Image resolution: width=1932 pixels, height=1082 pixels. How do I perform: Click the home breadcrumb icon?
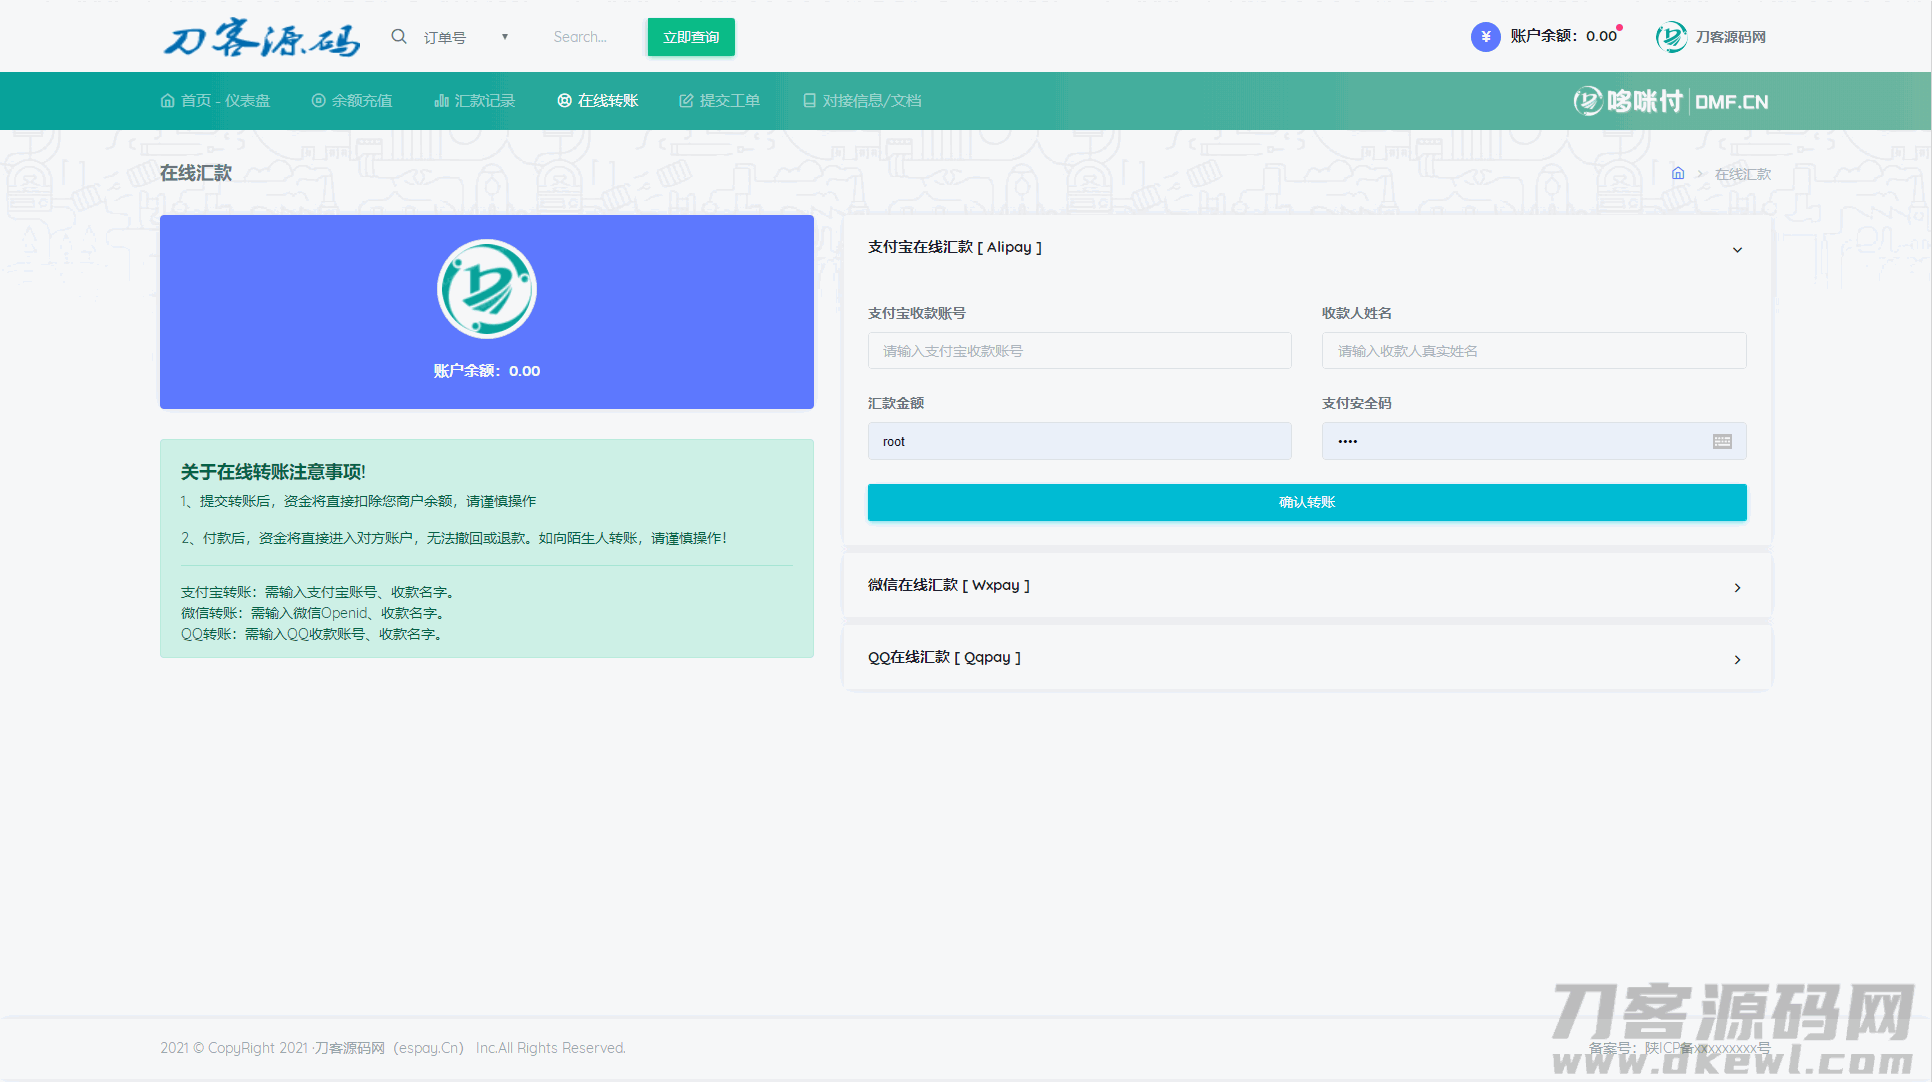(1678, 174)
